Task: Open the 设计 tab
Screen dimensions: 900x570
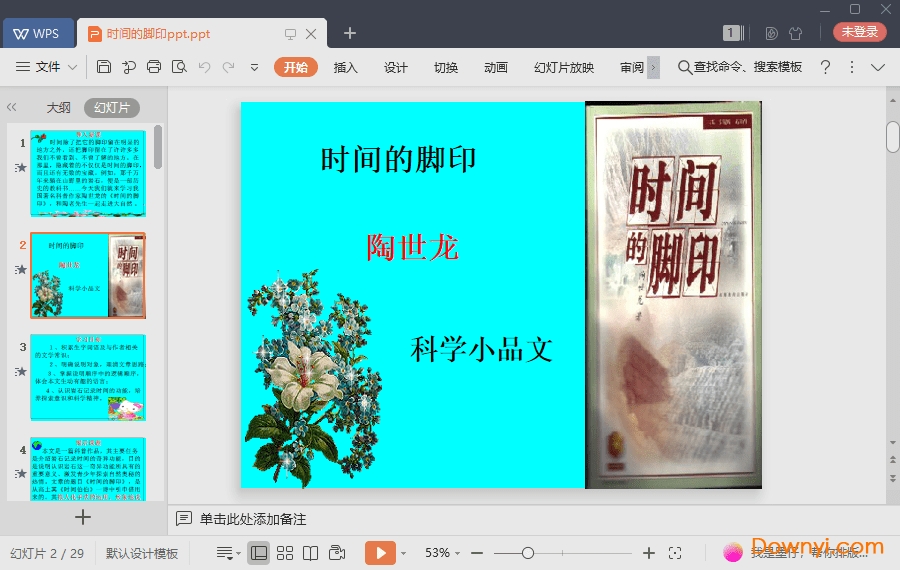Action: tap(395, 67)
